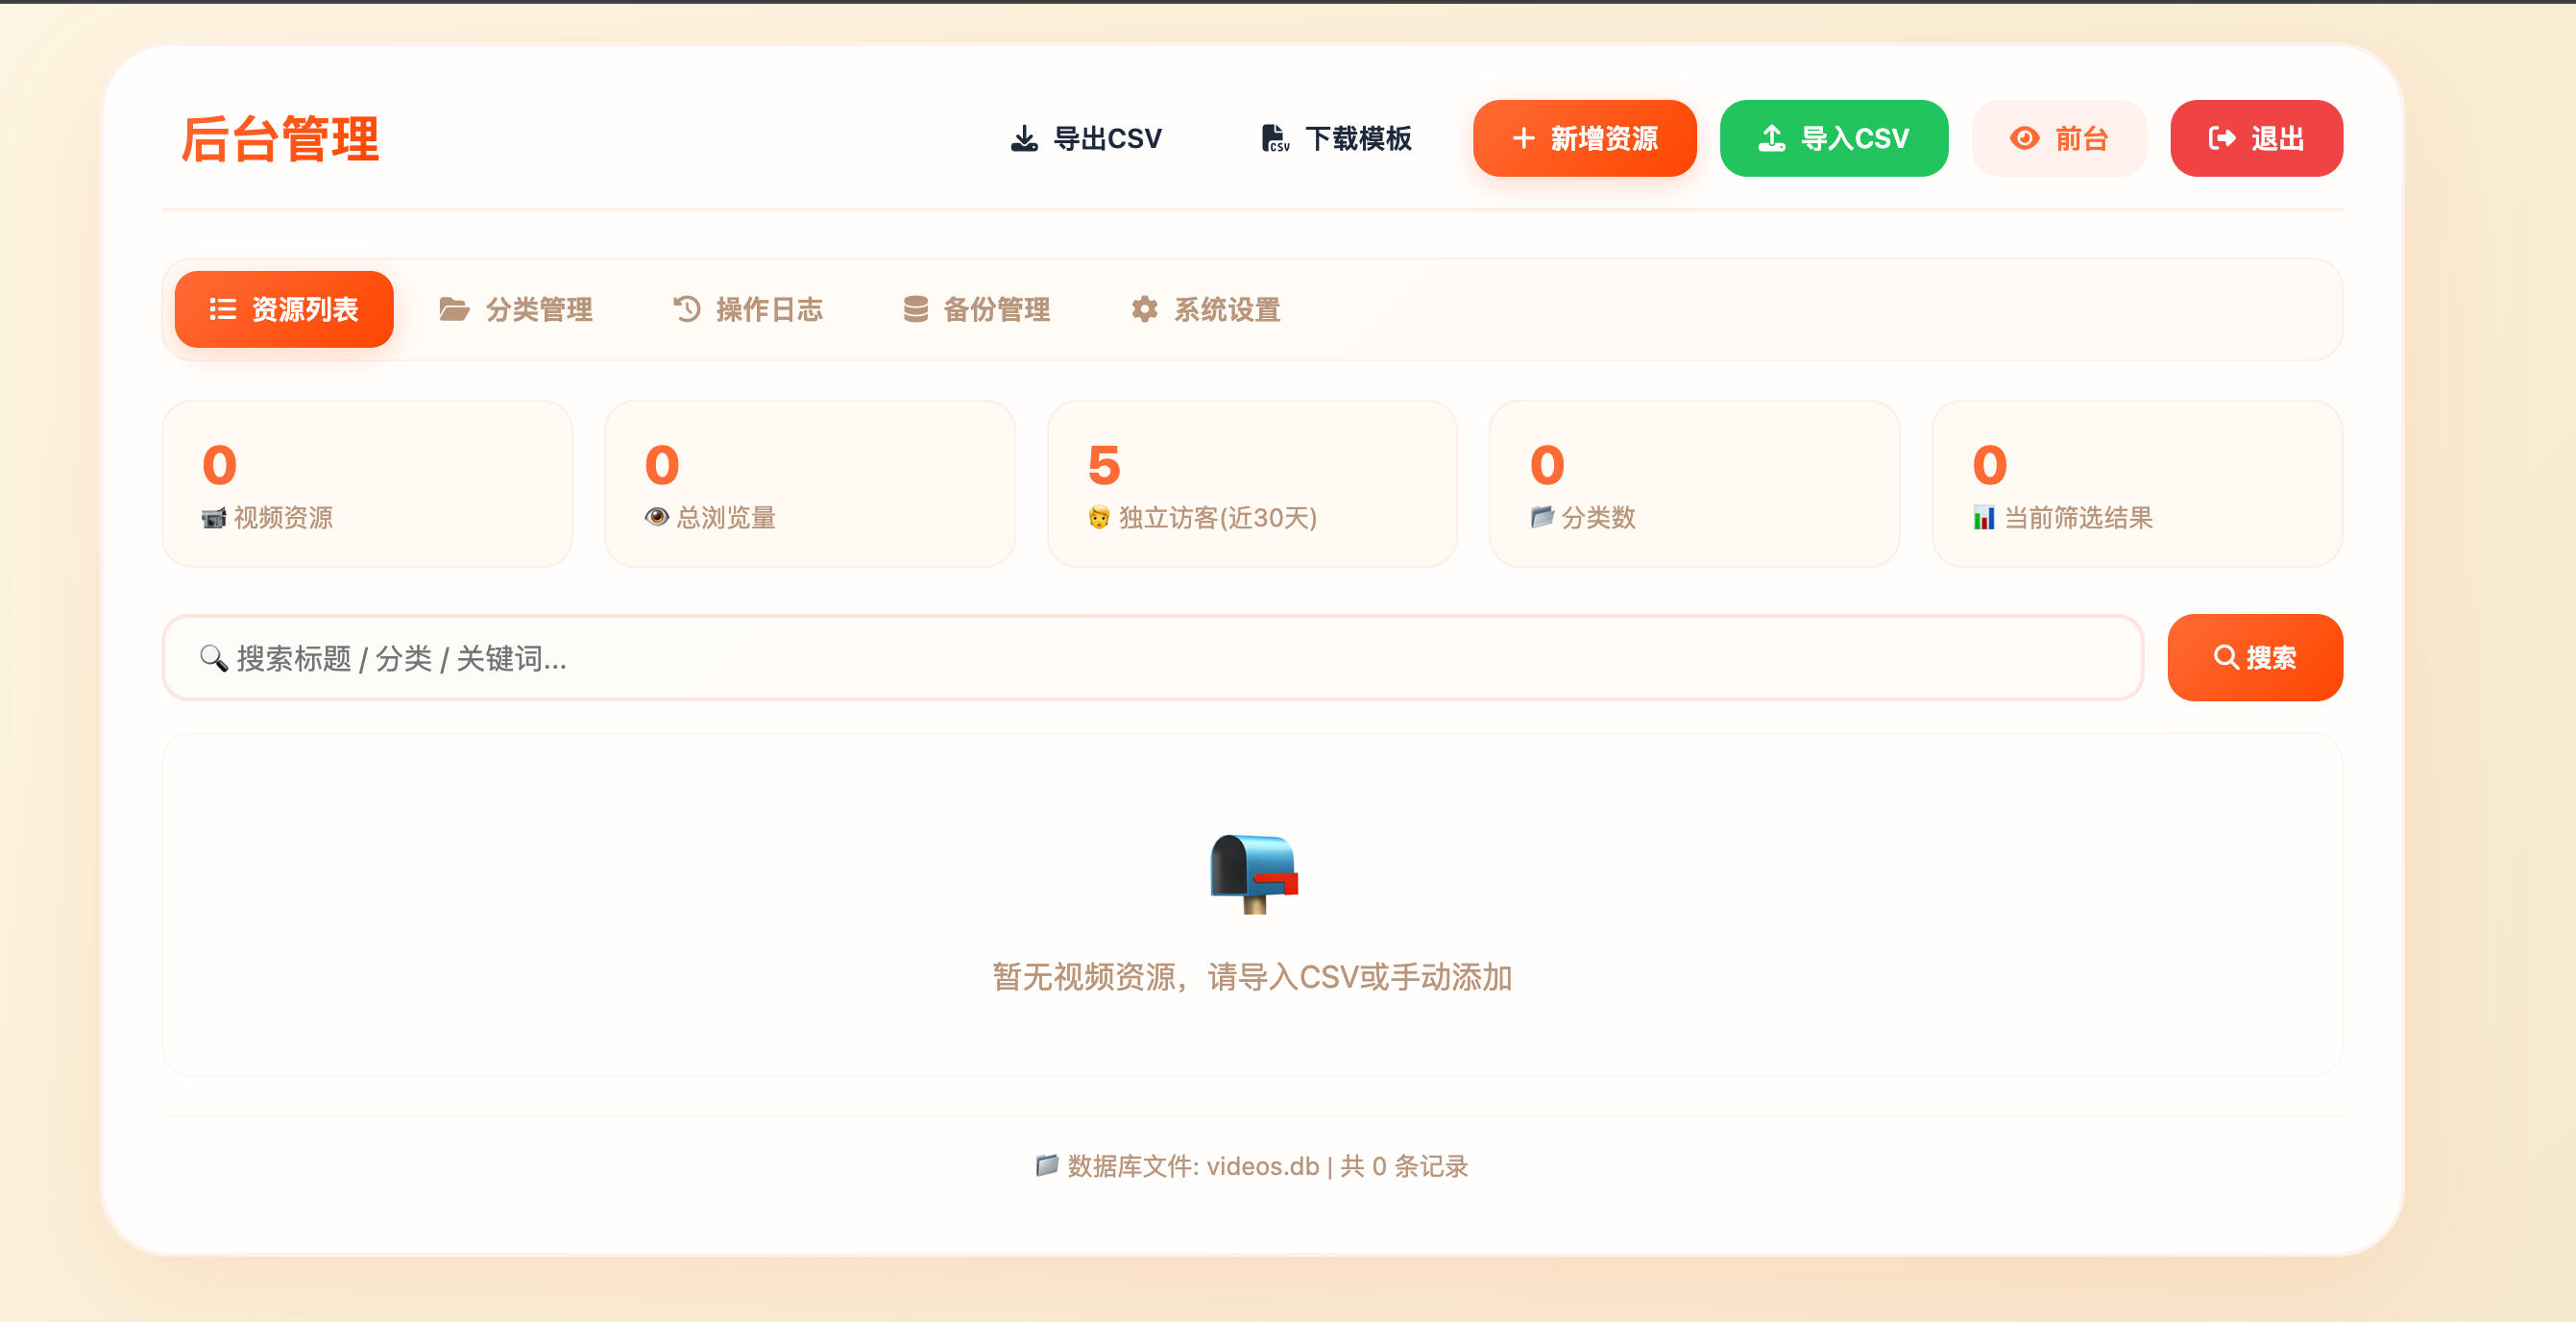Click the 后台管理 page title
The width and height of the screenshot is (2576, 1322).
[280, 139]
